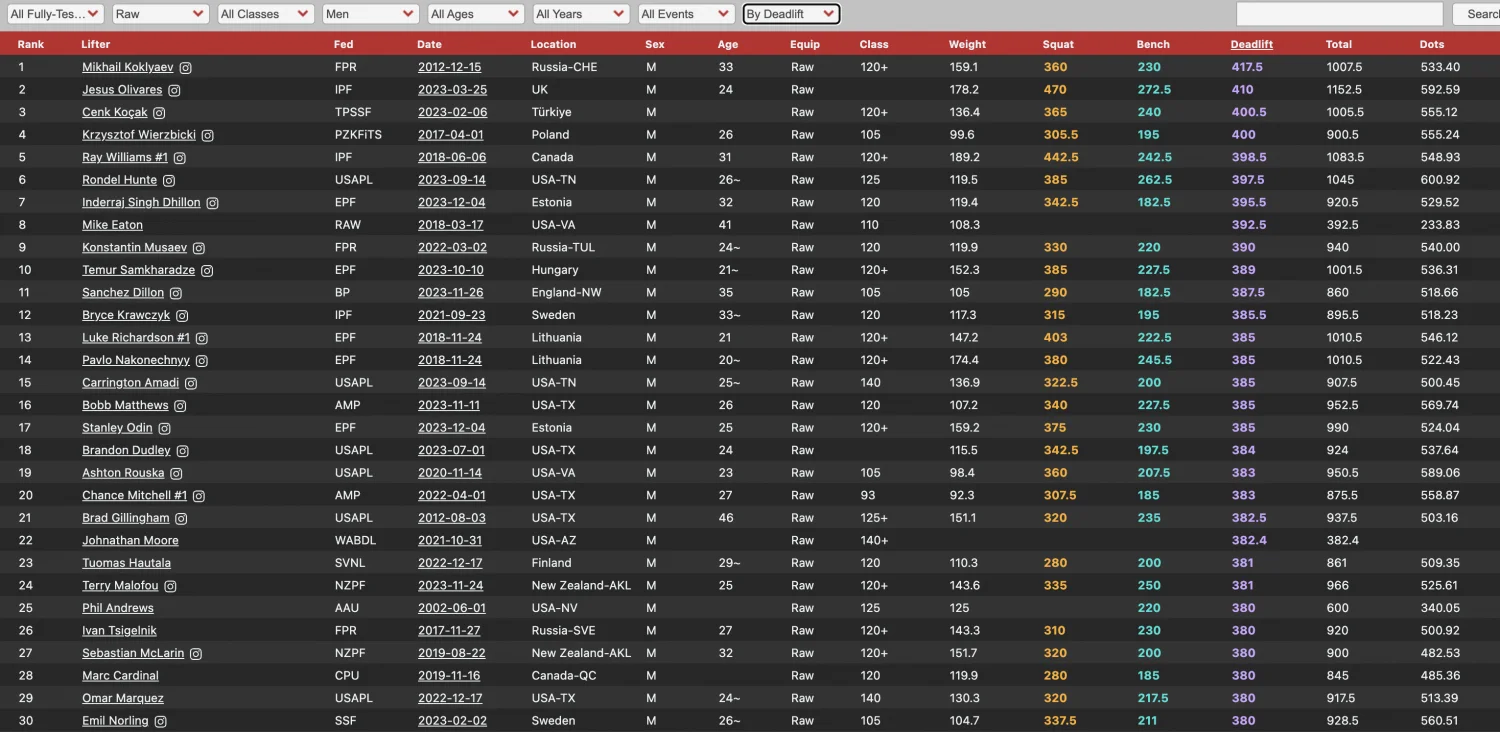Viewport: 1500px width, 732px height.
Task: Open the By Deadlift sorting dropdown
Action: (x=790, y=13)
